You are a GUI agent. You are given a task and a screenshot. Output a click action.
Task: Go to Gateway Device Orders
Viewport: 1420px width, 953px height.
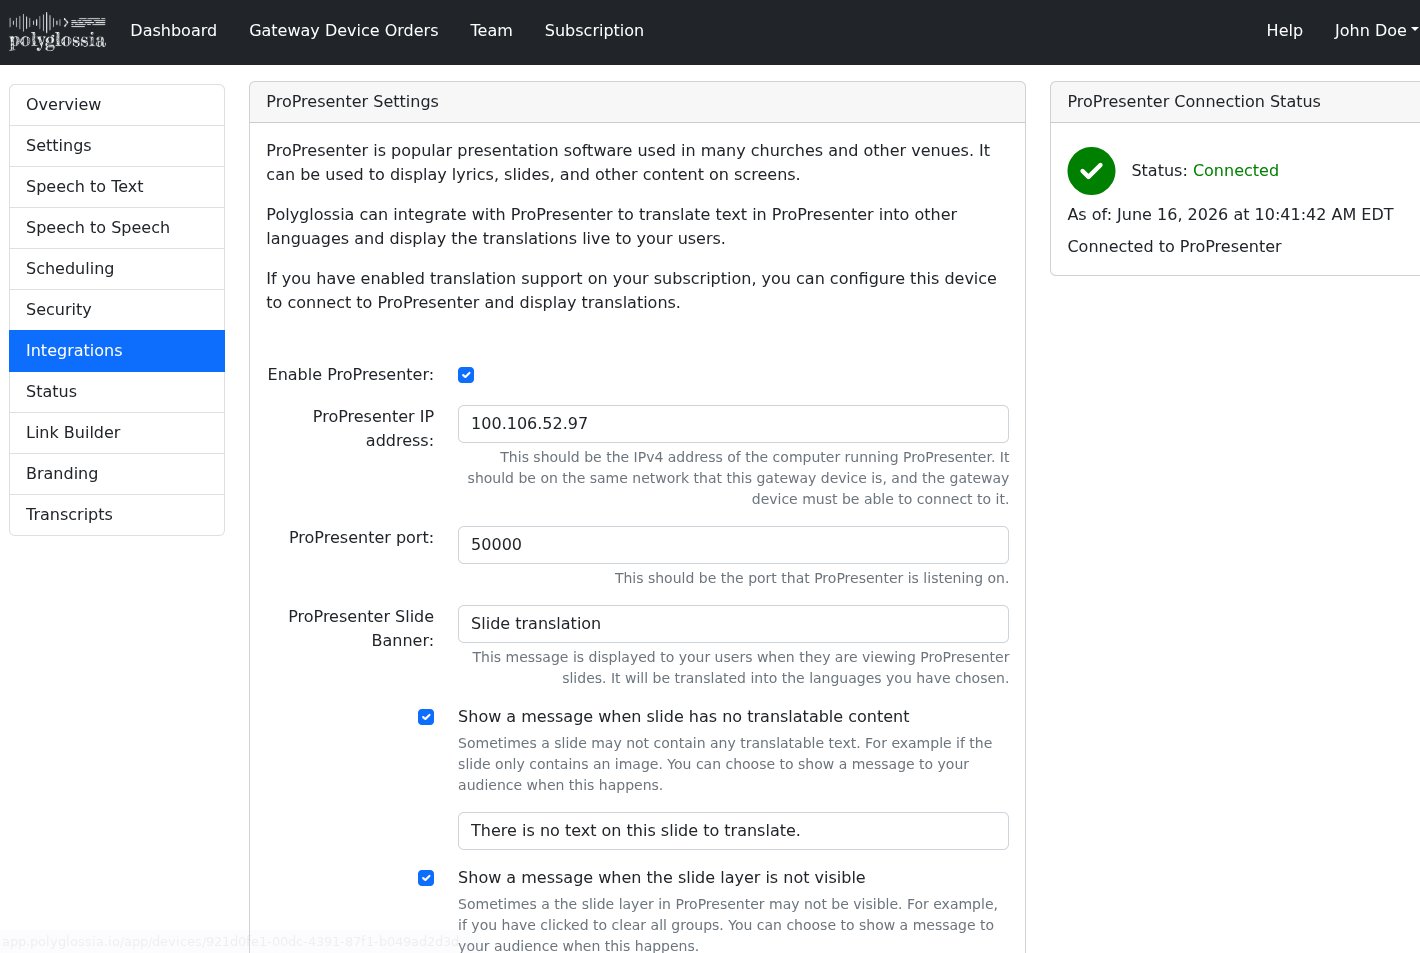343,31
